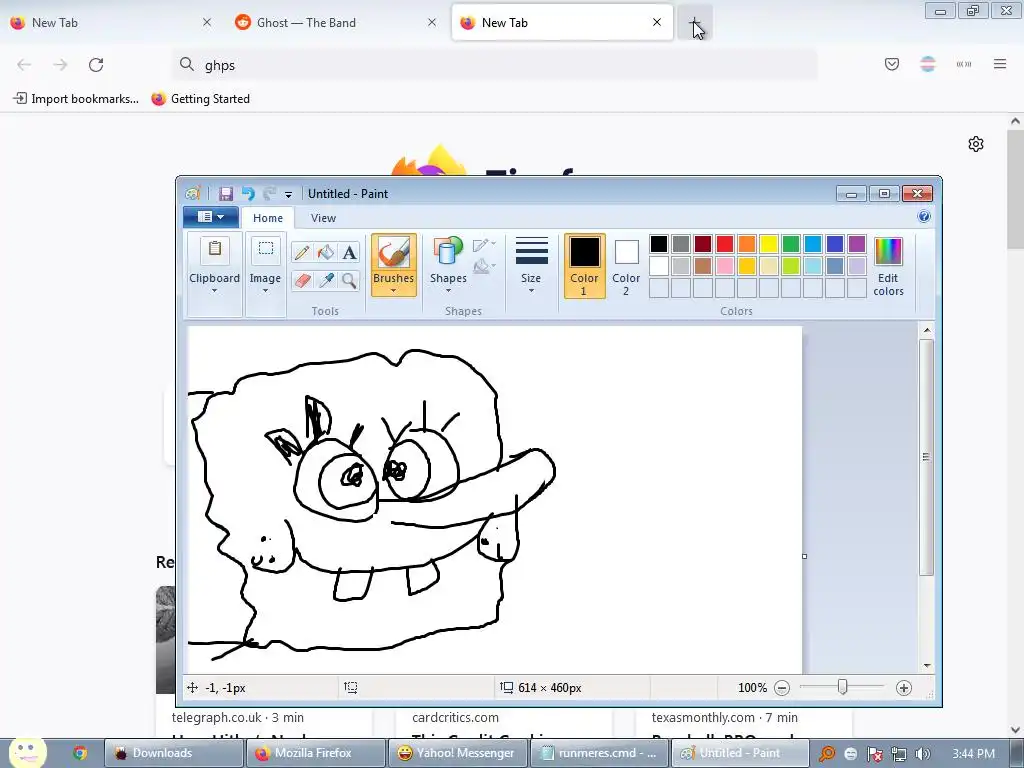Click the Paint zoom out minus button
The width and height of the screenshot is (1024, 768).
pos(782,688)
